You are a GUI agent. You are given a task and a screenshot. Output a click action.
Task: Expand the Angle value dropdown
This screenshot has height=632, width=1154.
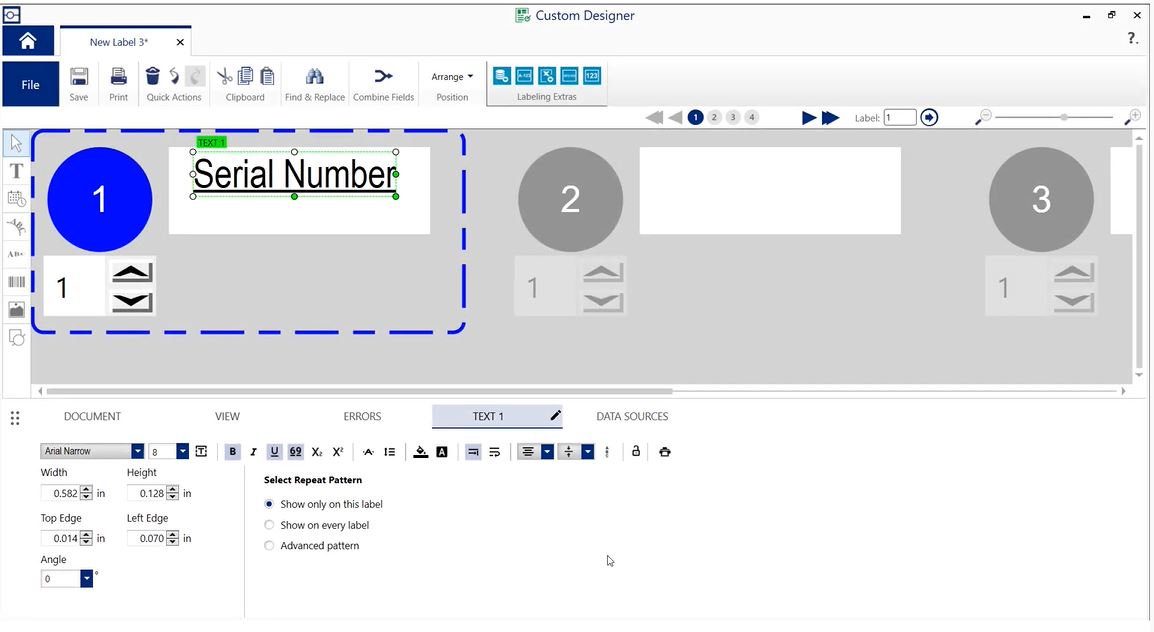pyautogui.click(x=85, y=578)
